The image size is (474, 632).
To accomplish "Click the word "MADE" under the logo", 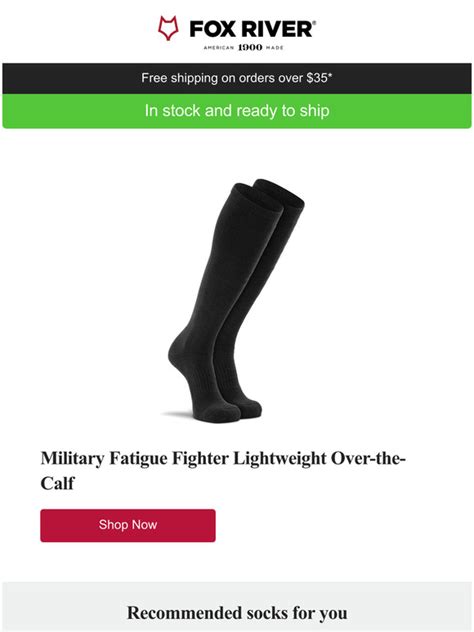I will pos(274,48).
